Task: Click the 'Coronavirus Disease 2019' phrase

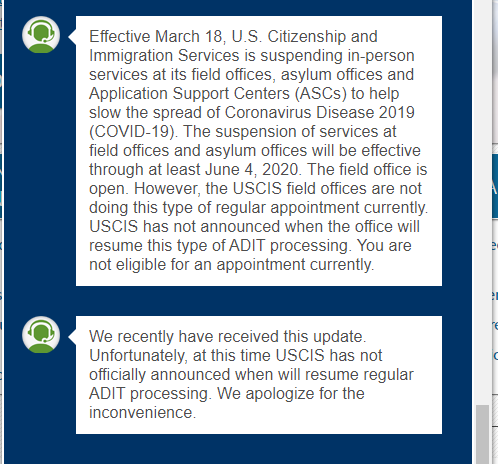Action: tap(319, 112)
